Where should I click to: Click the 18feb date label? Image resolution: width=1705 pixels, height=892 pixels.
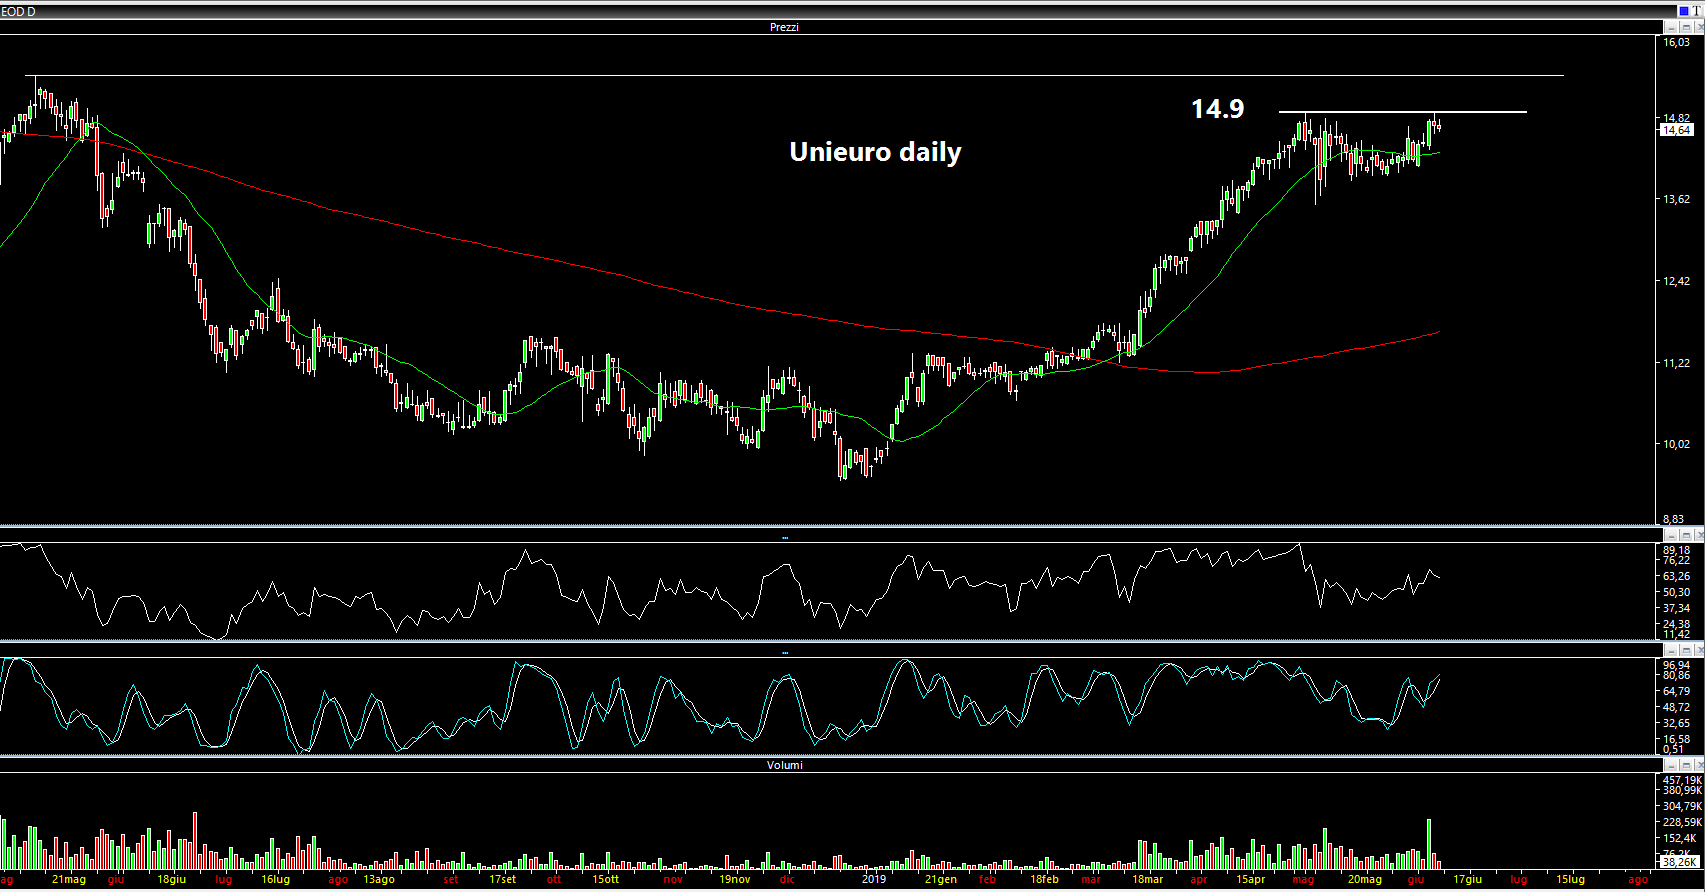click(1043, 880)
